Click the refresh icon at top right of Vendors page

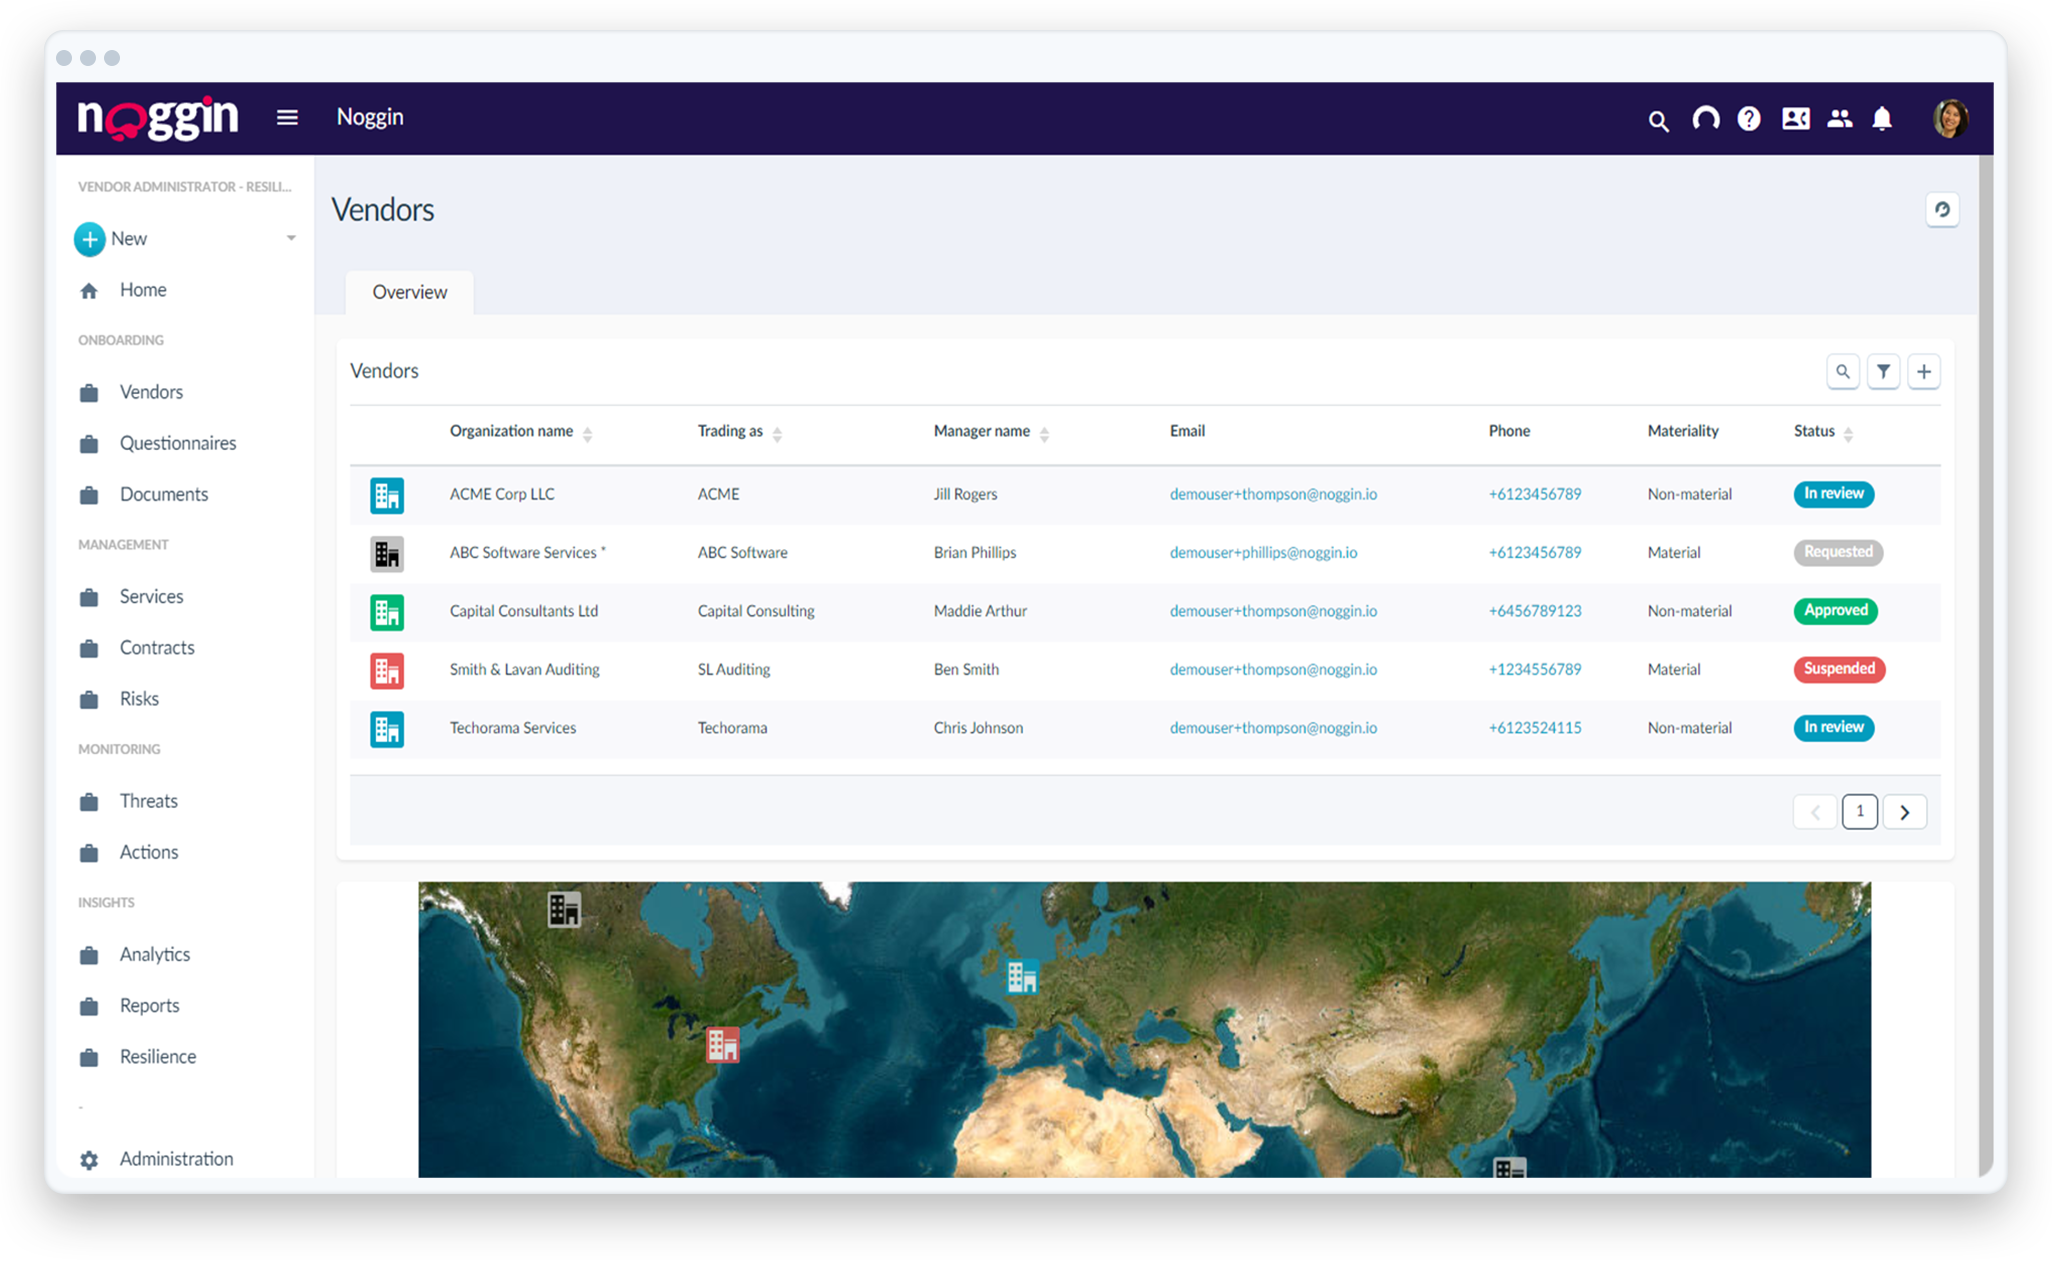point(1942,210)
